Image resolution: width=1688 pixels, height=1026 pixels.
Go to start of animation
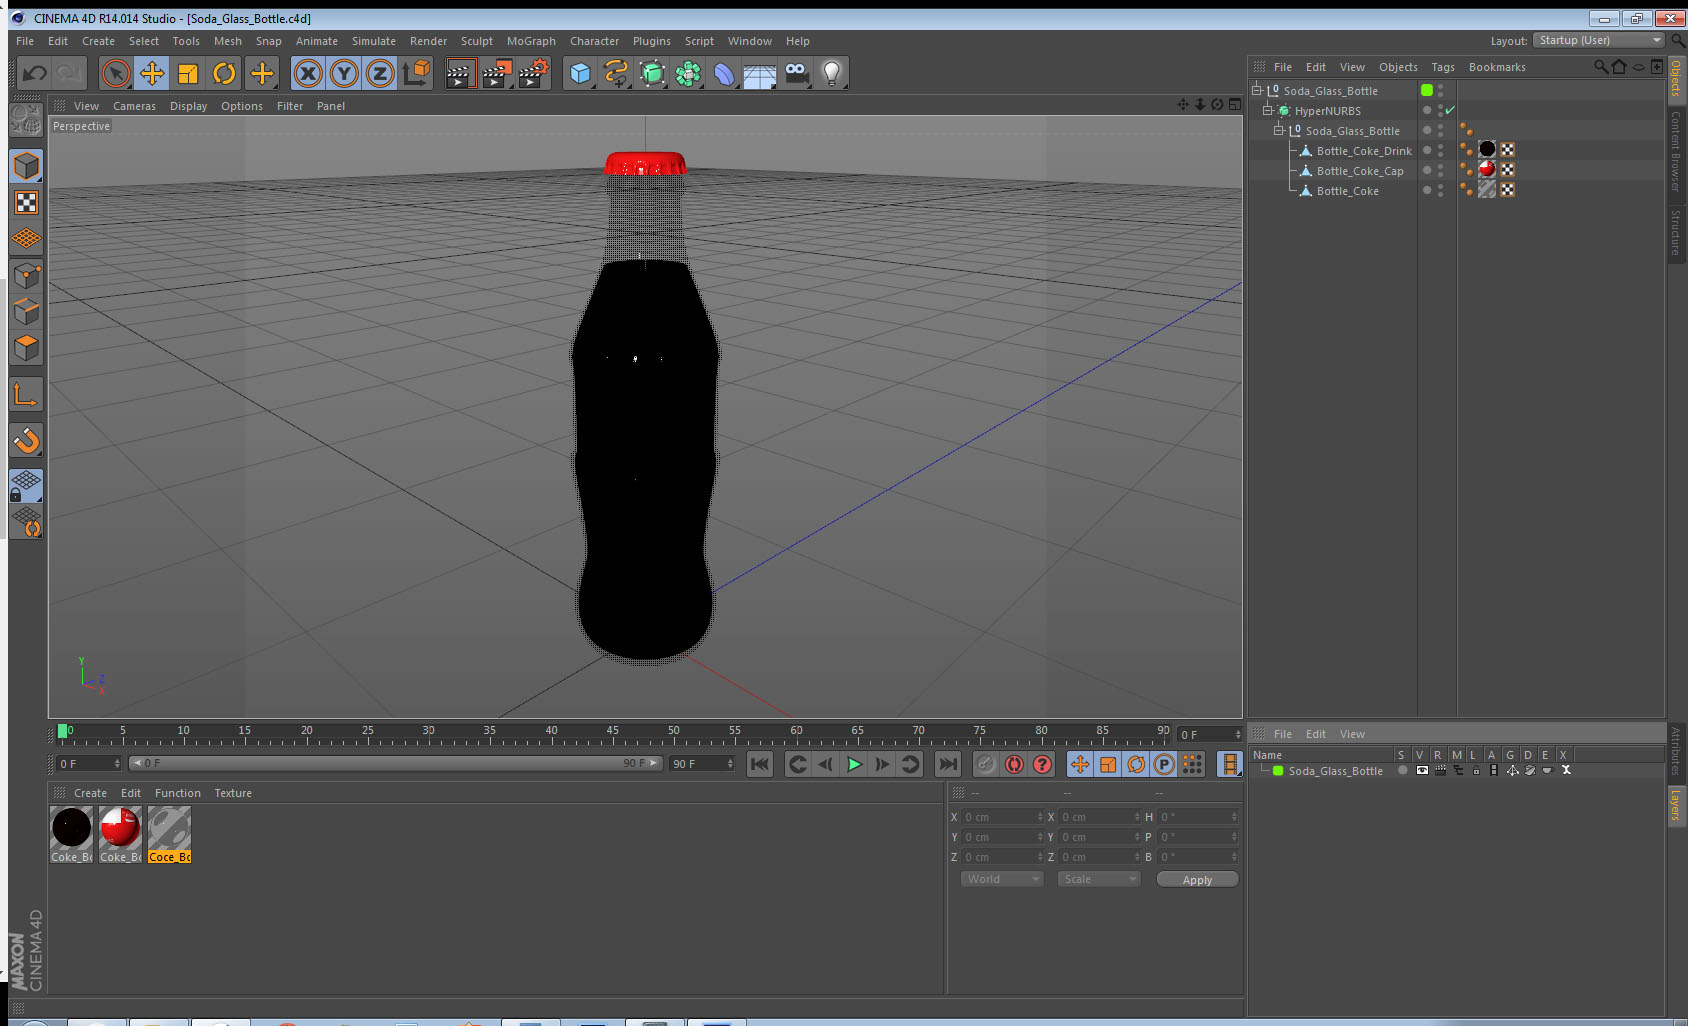[760, 764]
